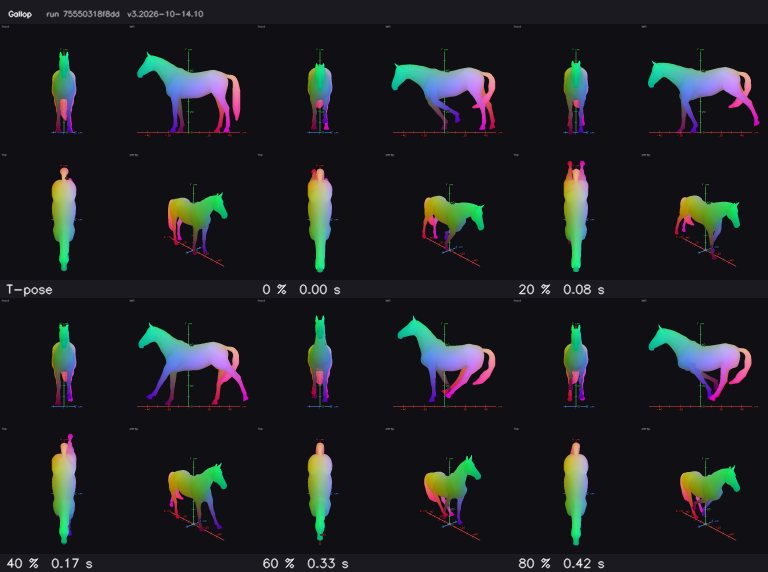The height and width of the screenshot is (572, 768).
Task: Select the 80 % frame top-down view horse
Action: pos(576,494)
